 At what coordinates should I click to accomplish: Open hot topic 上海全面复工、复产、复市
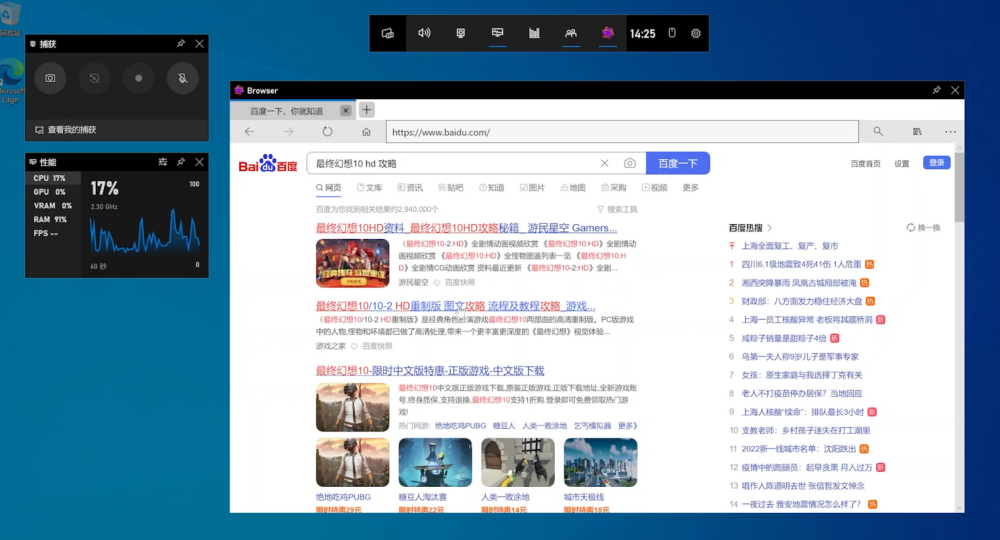pyautogui.click(x=790, y=245)
